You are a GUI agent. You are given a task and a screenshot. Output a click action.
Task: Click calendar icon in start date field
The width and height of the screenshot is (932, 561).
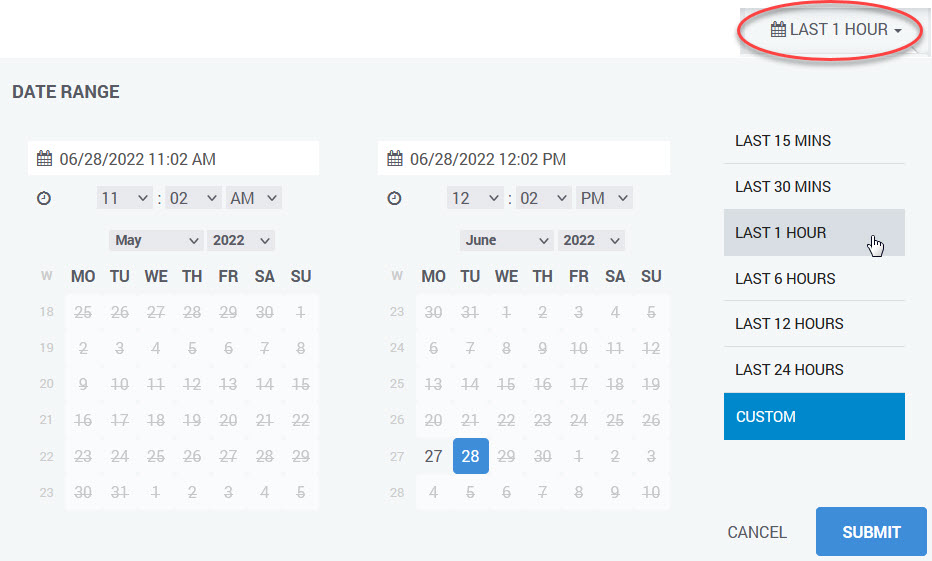coord(44,159)
